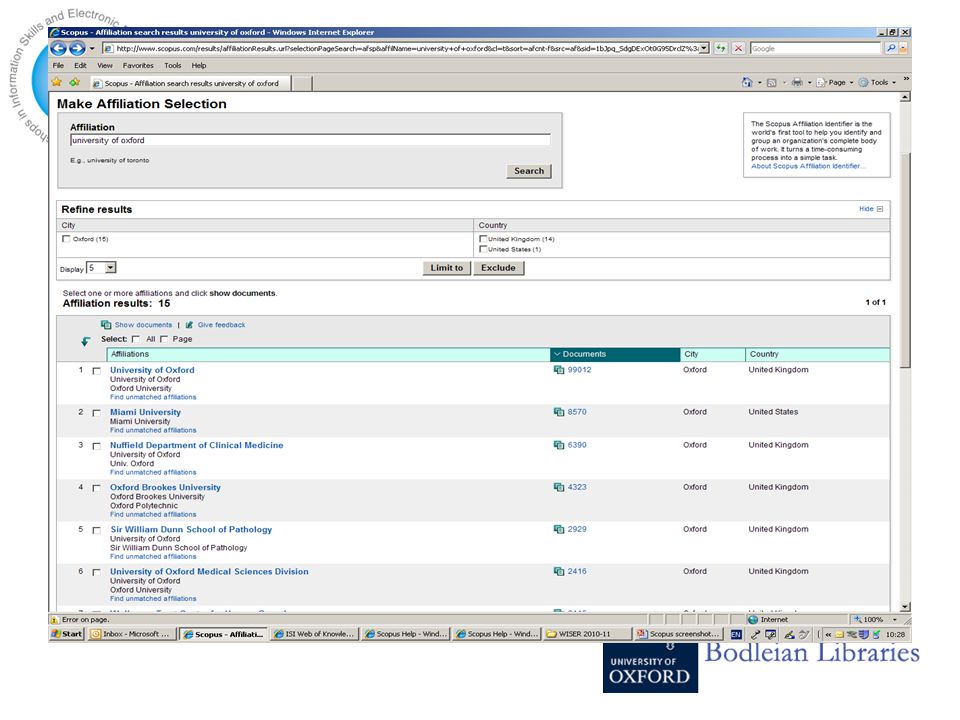Image resolution: width=960 pixels, height=720 pixels.
Task: Open the Home icon dropdown arrow
Action: [759, 83]
